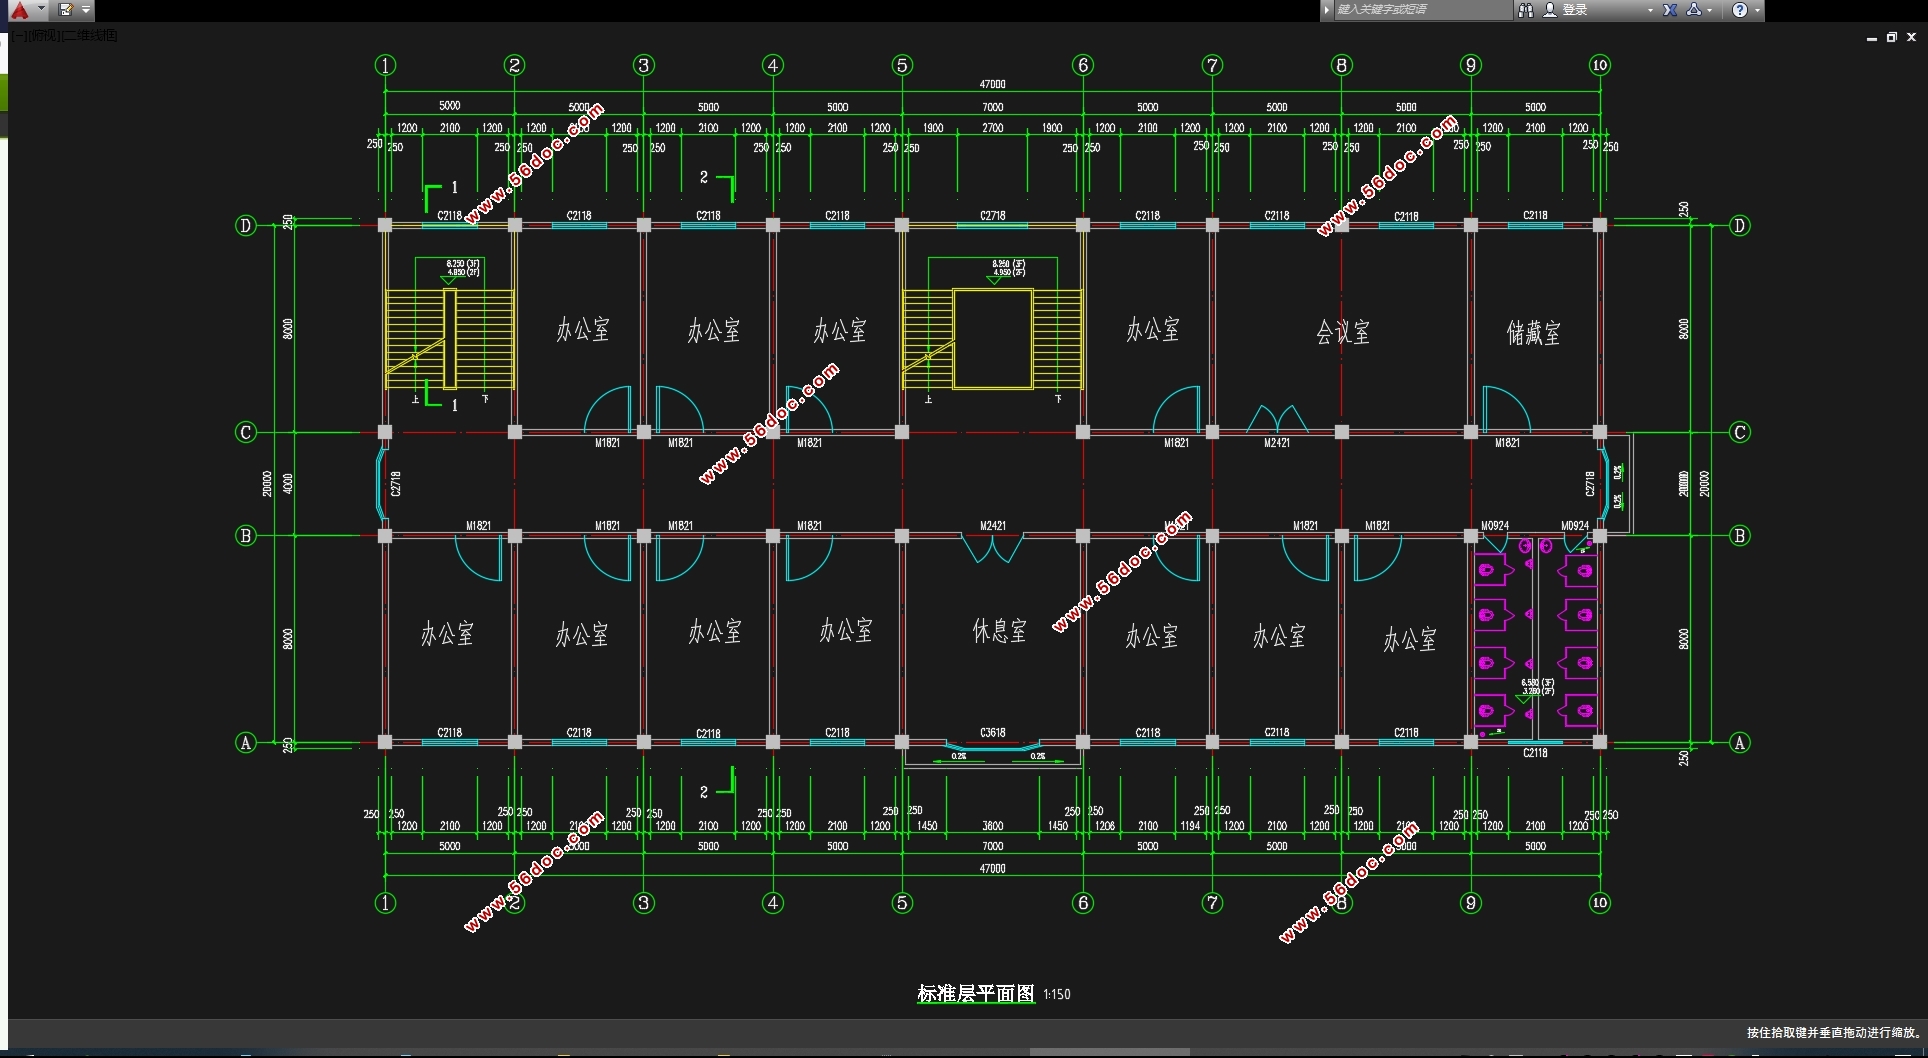
Task: Open Help with the question mark icon
Action: [x=1740, y=10]
